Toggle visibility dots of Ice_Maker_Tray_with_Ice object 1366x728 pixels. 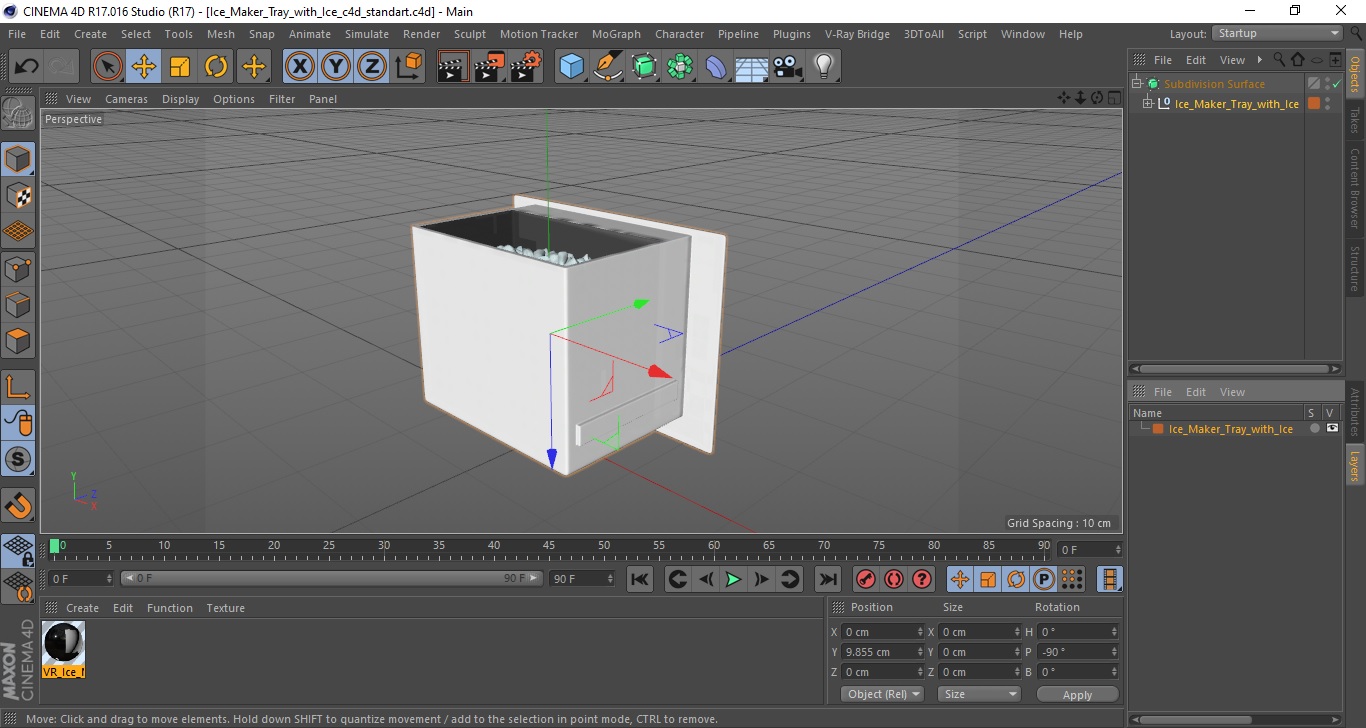click(x=1327, y=103)
